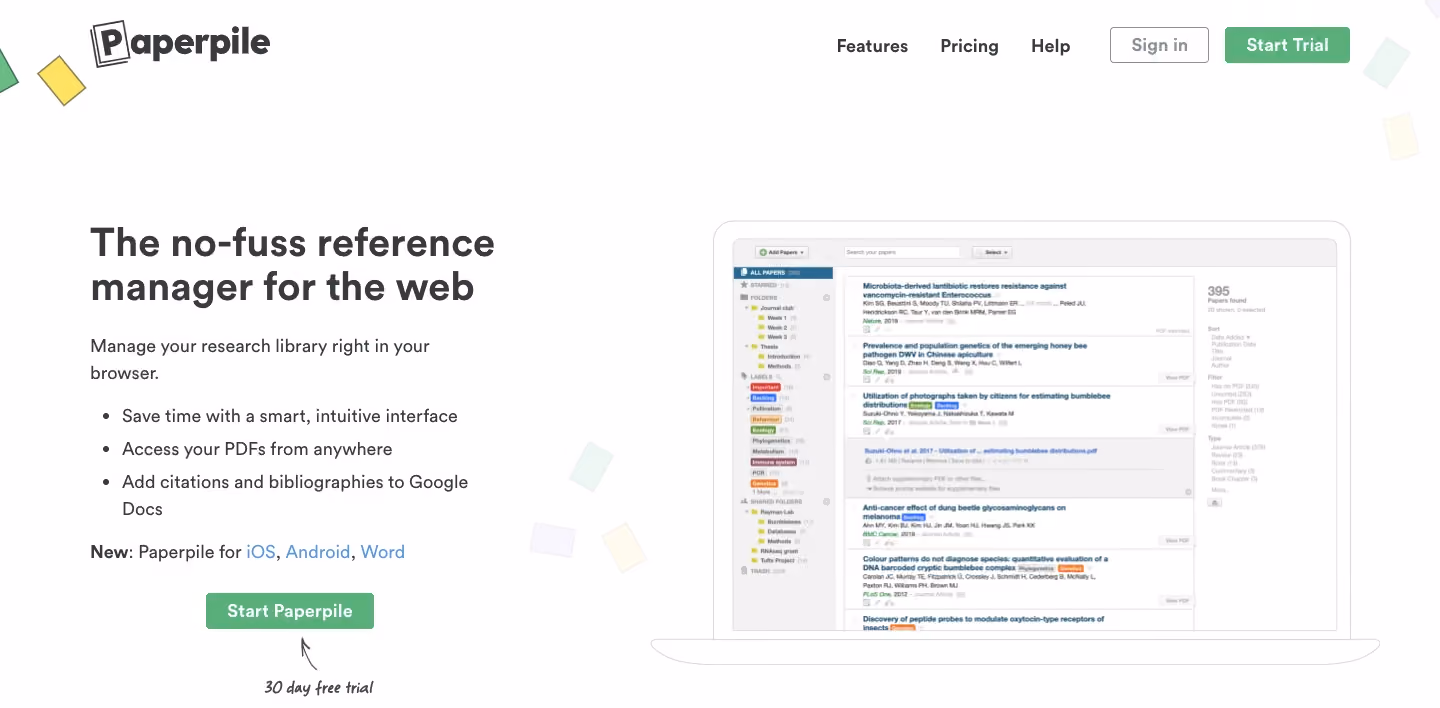
Task: Click the bullet "Save time with a smart, intuitive interface"
Action: pyautogui.click(x=290, y=416)
